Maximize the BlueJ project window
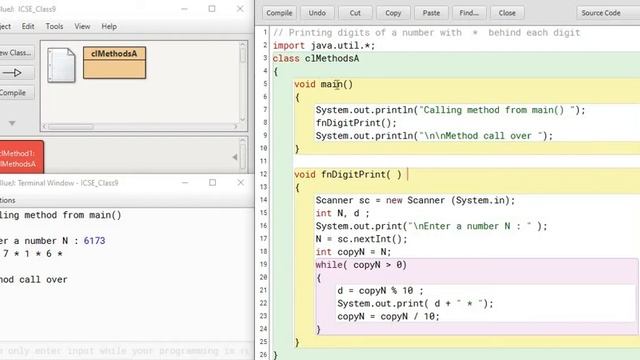This screenshot has width=640, height=360. [212, 9]
